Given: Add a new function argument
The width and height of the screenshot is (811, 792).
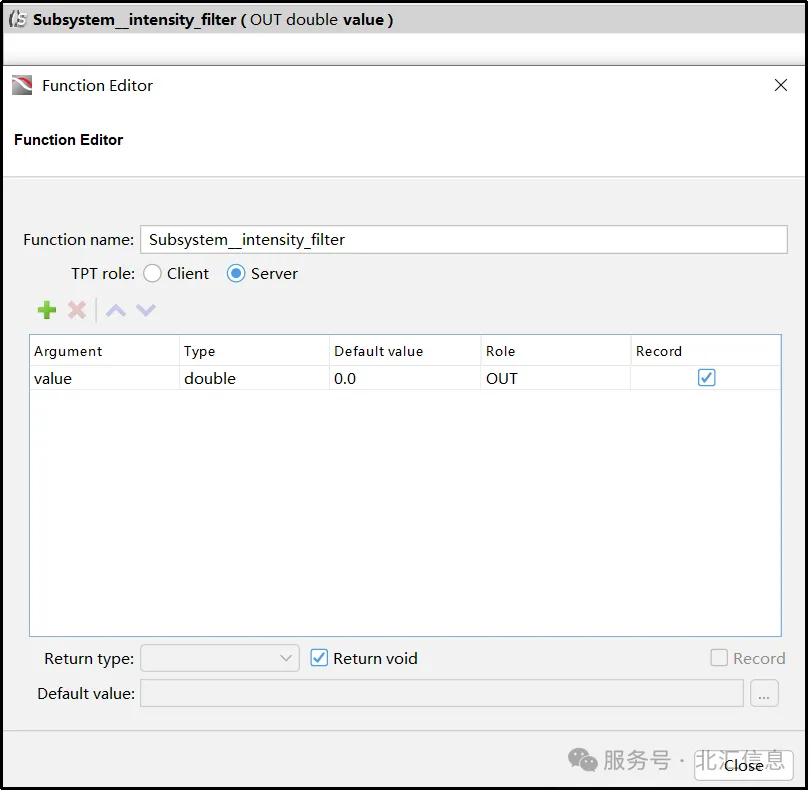Looking at the screenshot, I should pyautogui.click(x=46, y=310).
